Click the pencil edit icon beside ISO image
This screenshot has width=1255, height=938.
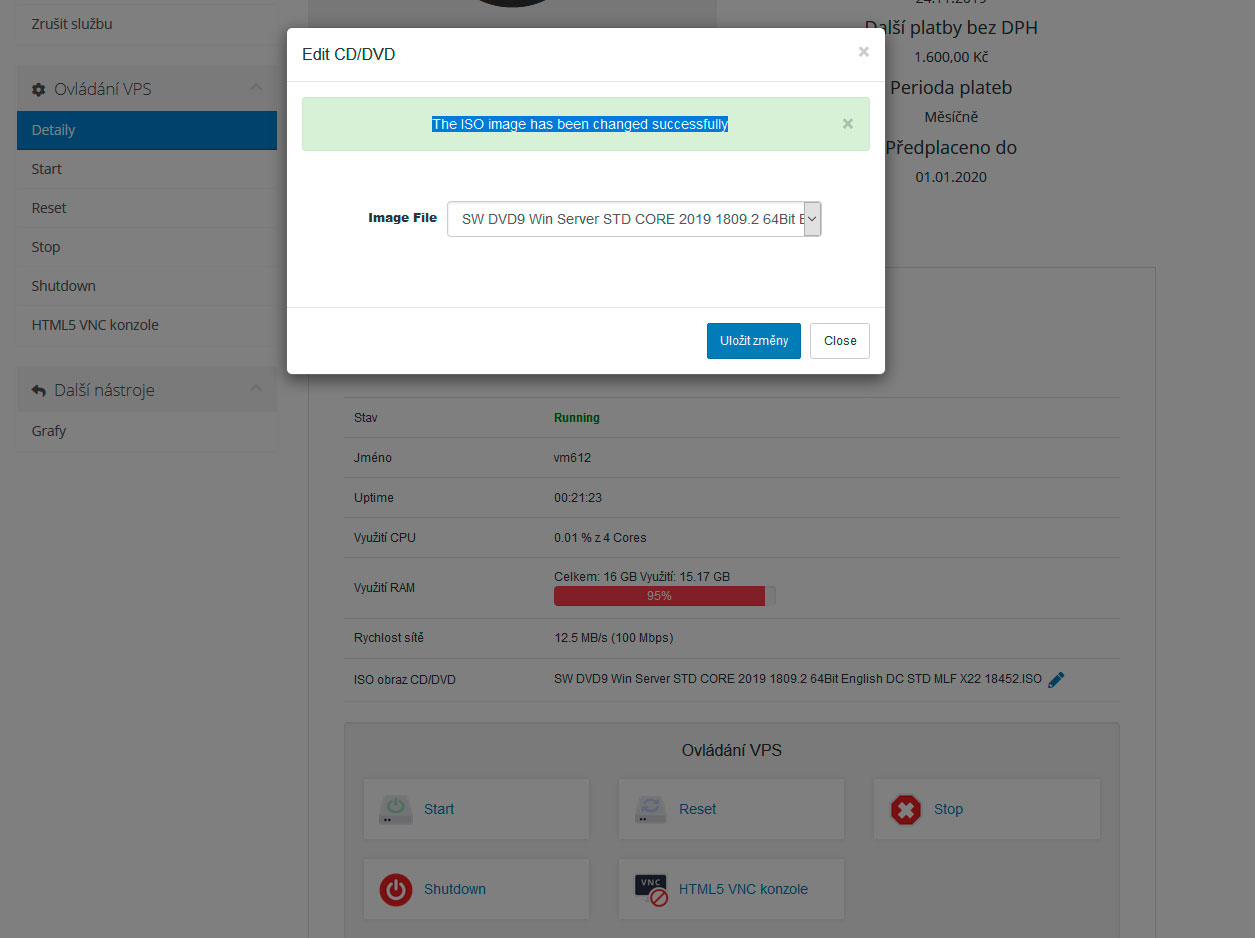1056,679
